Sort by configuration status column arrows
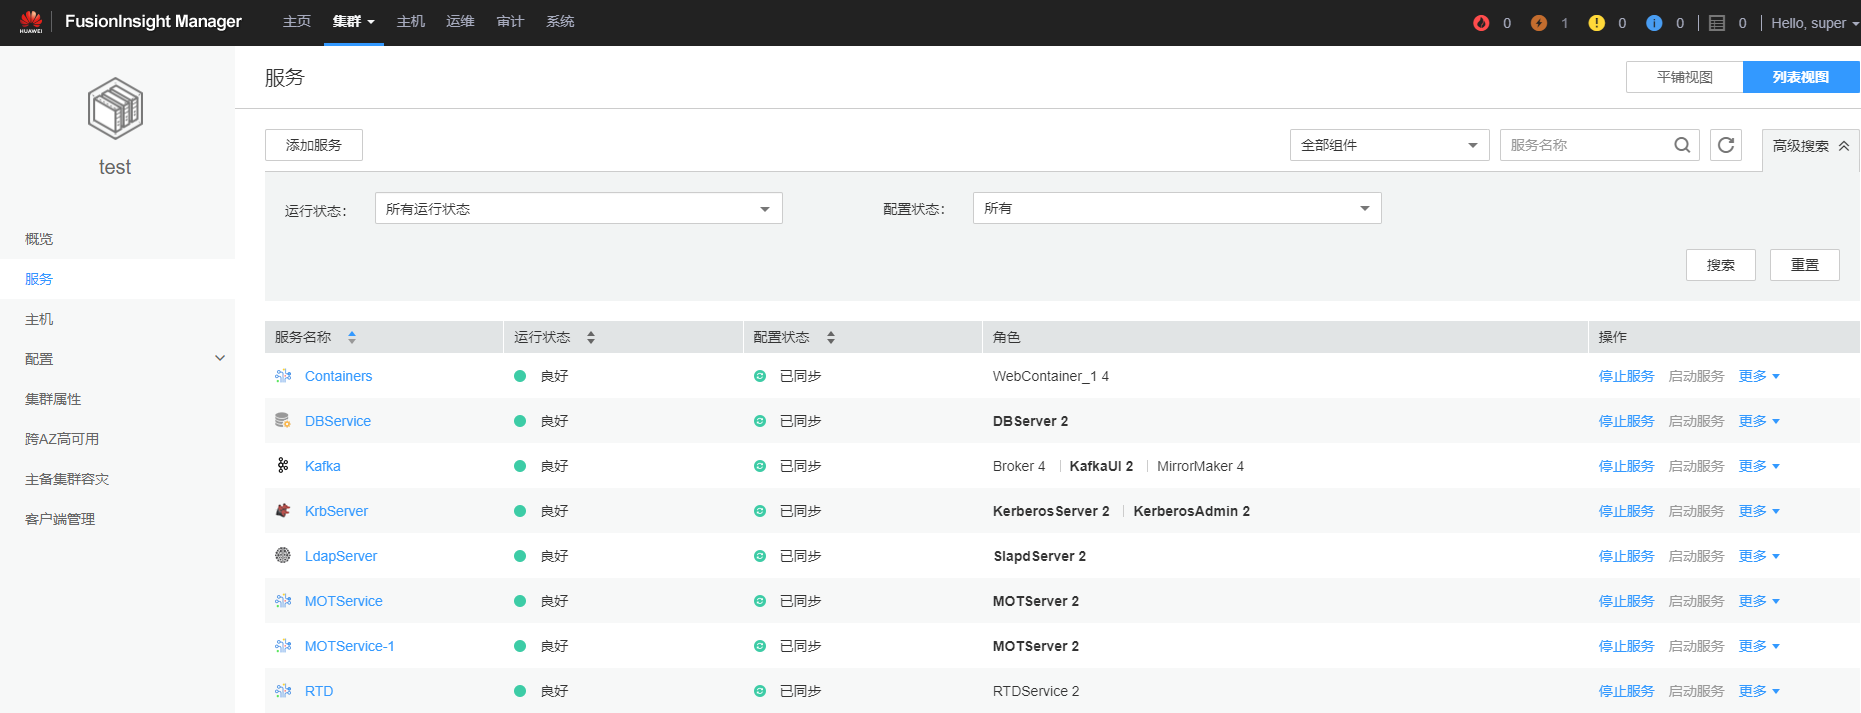The image size is (1861, 713). pos(831,338)
